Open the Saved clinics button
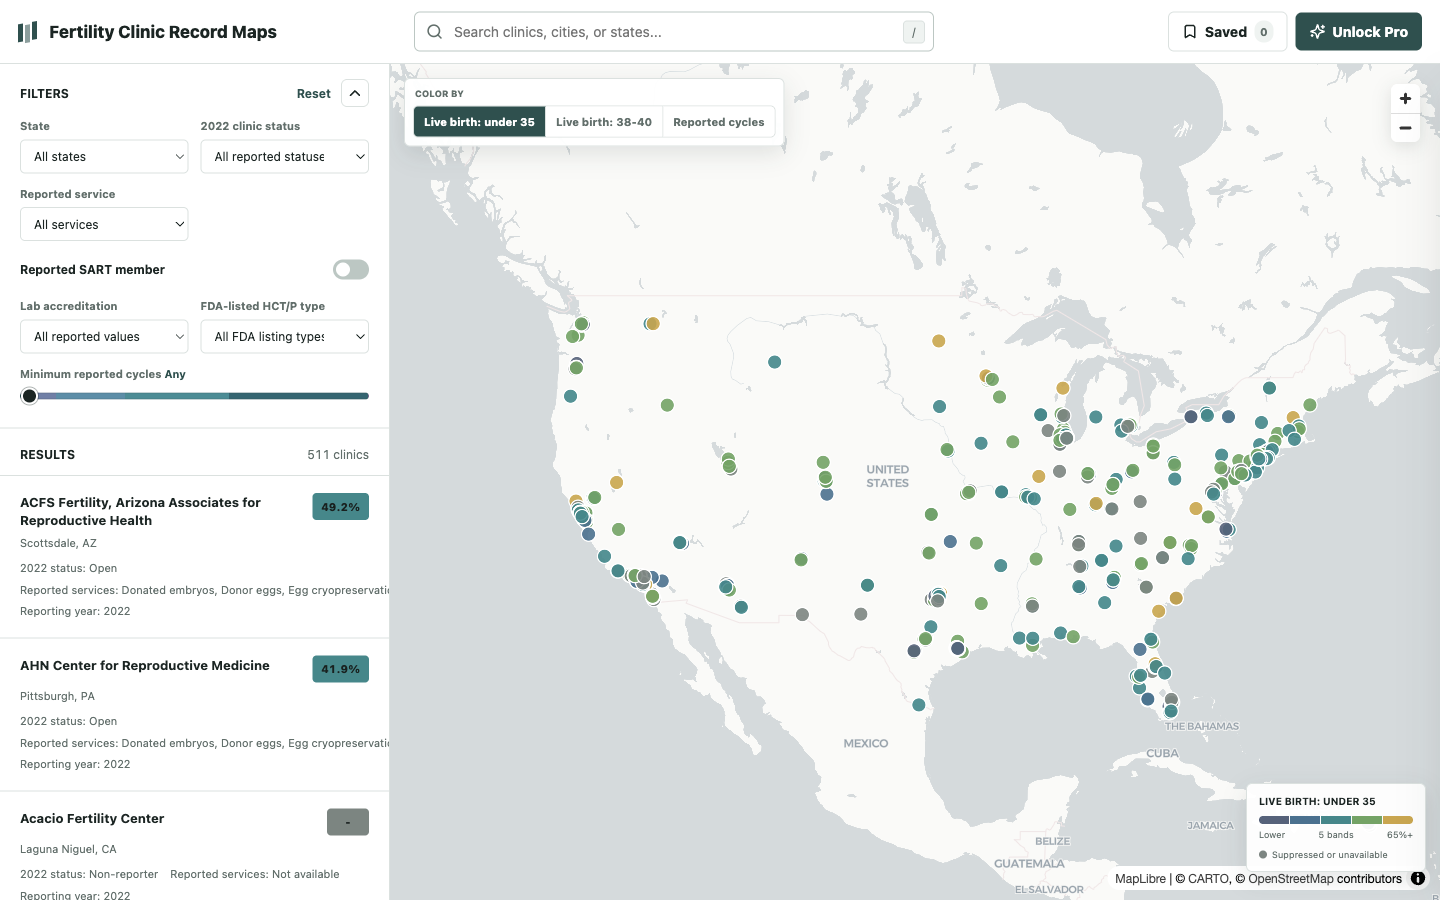 tap(1227, 32)
